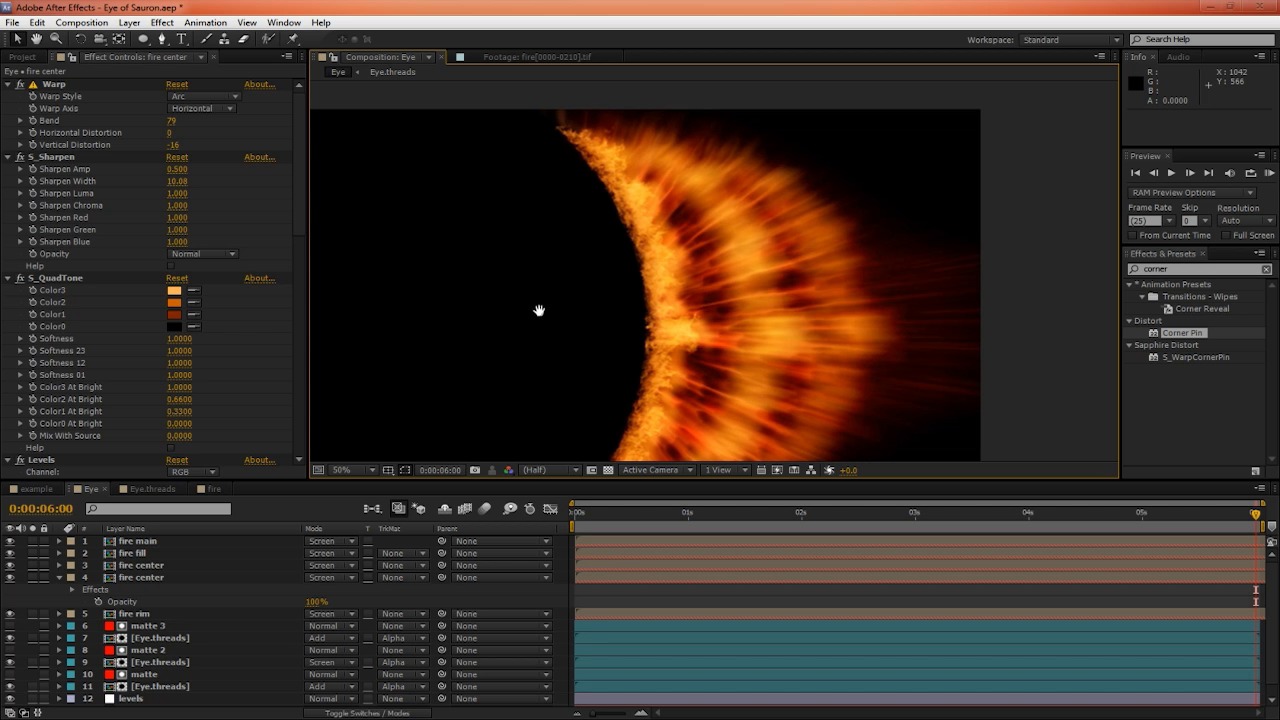This screenshot has width=1280, height=720.
Task: Open the Animation menu
Action: pos(205,22)
